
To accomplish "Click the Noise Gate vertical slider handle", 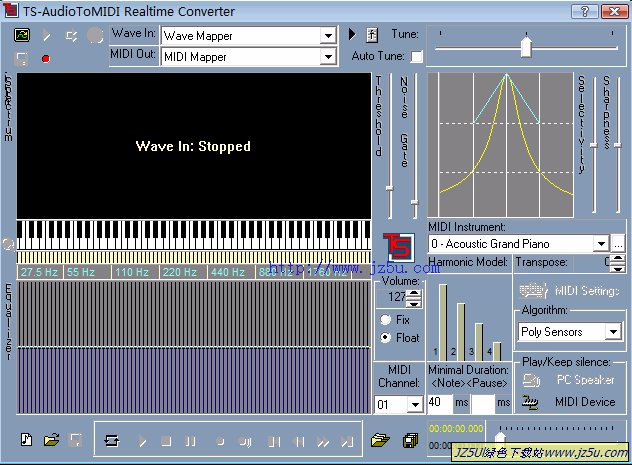I will coord(414,202).
